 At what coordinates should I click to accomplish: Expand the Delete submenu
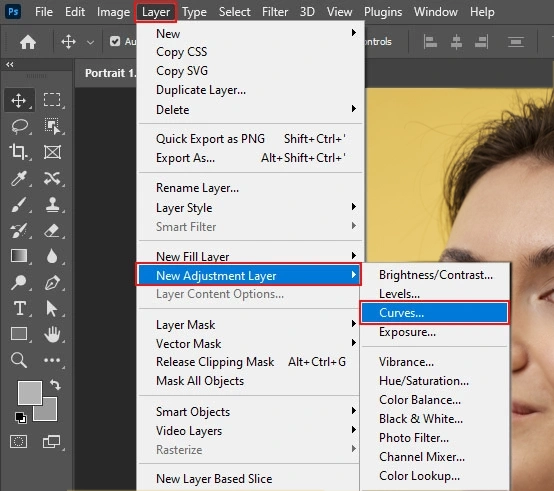[x=250, y=110]
